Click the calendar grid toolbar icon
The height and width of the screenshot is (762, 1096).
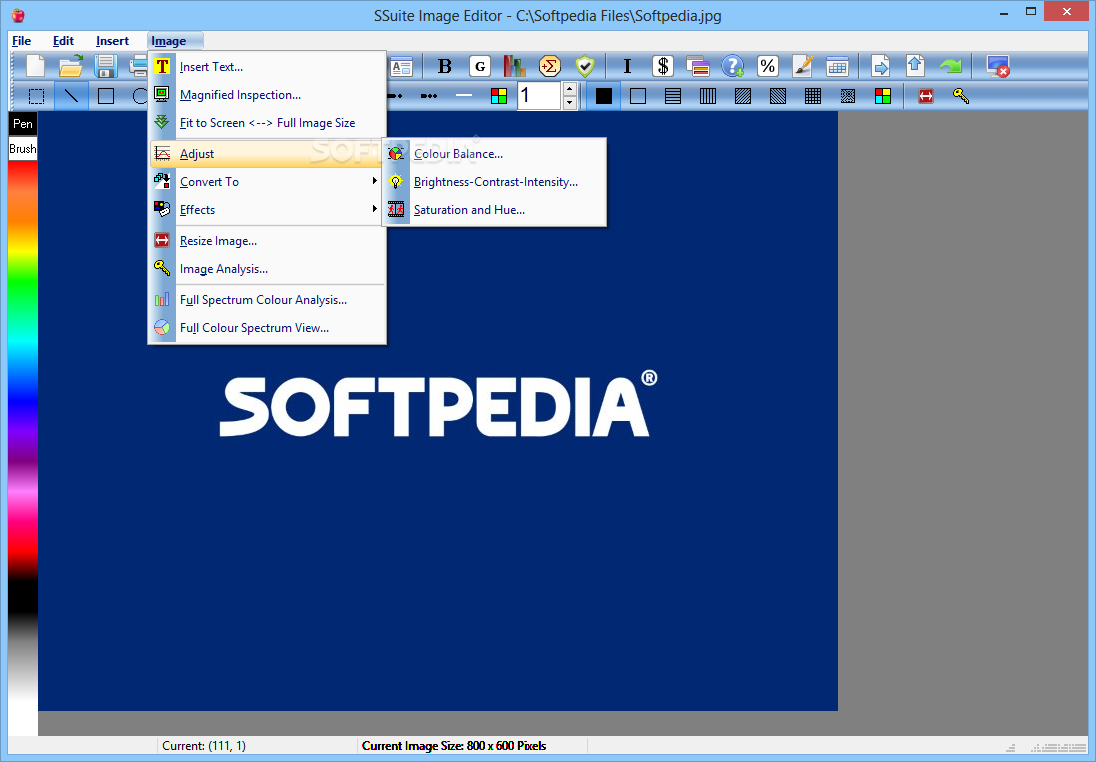tap(837, 66)
